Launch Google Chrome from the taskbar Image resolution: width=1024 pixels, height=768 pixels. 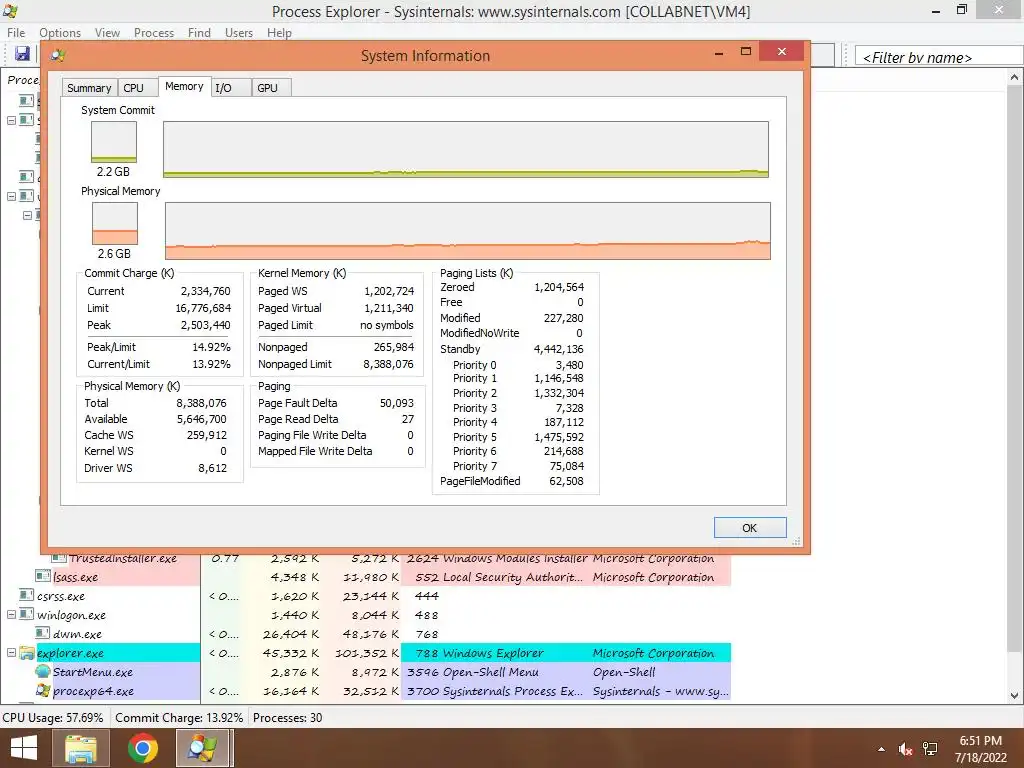pos(142,748)
